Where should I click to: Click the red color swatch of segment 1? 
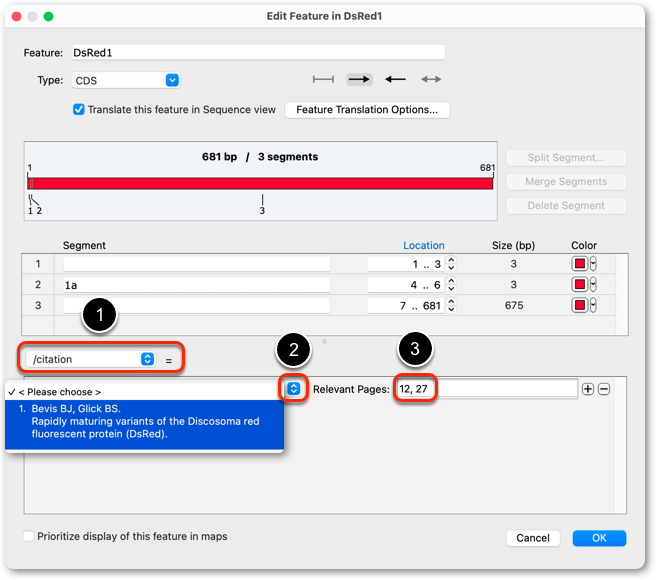[579, 264]
